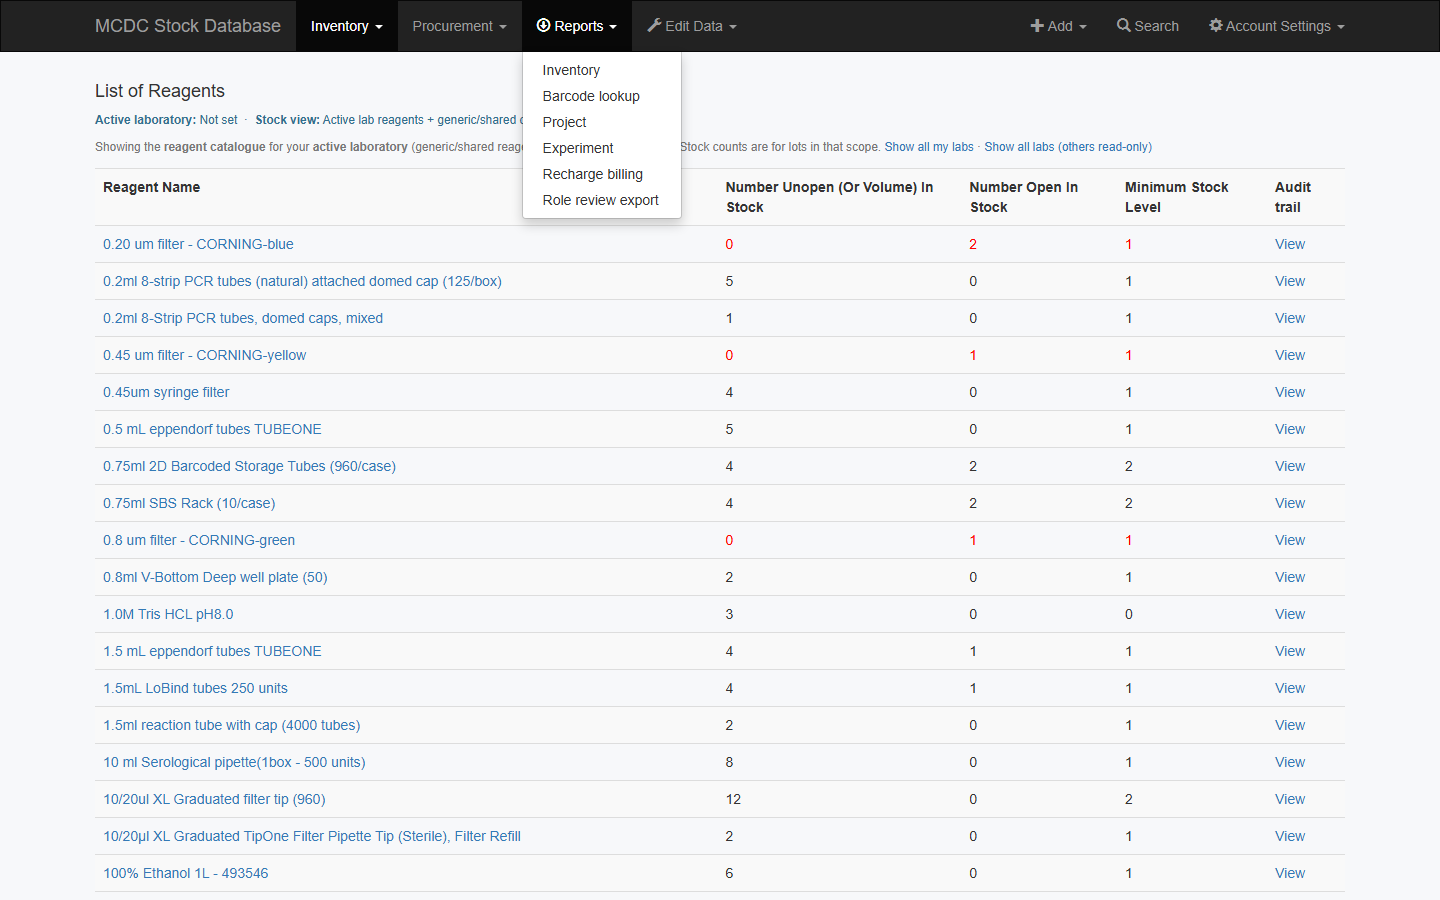Viewport: 1440px width, 900px height.
Task: Open Role review export
Action: (x=601, y=200)
